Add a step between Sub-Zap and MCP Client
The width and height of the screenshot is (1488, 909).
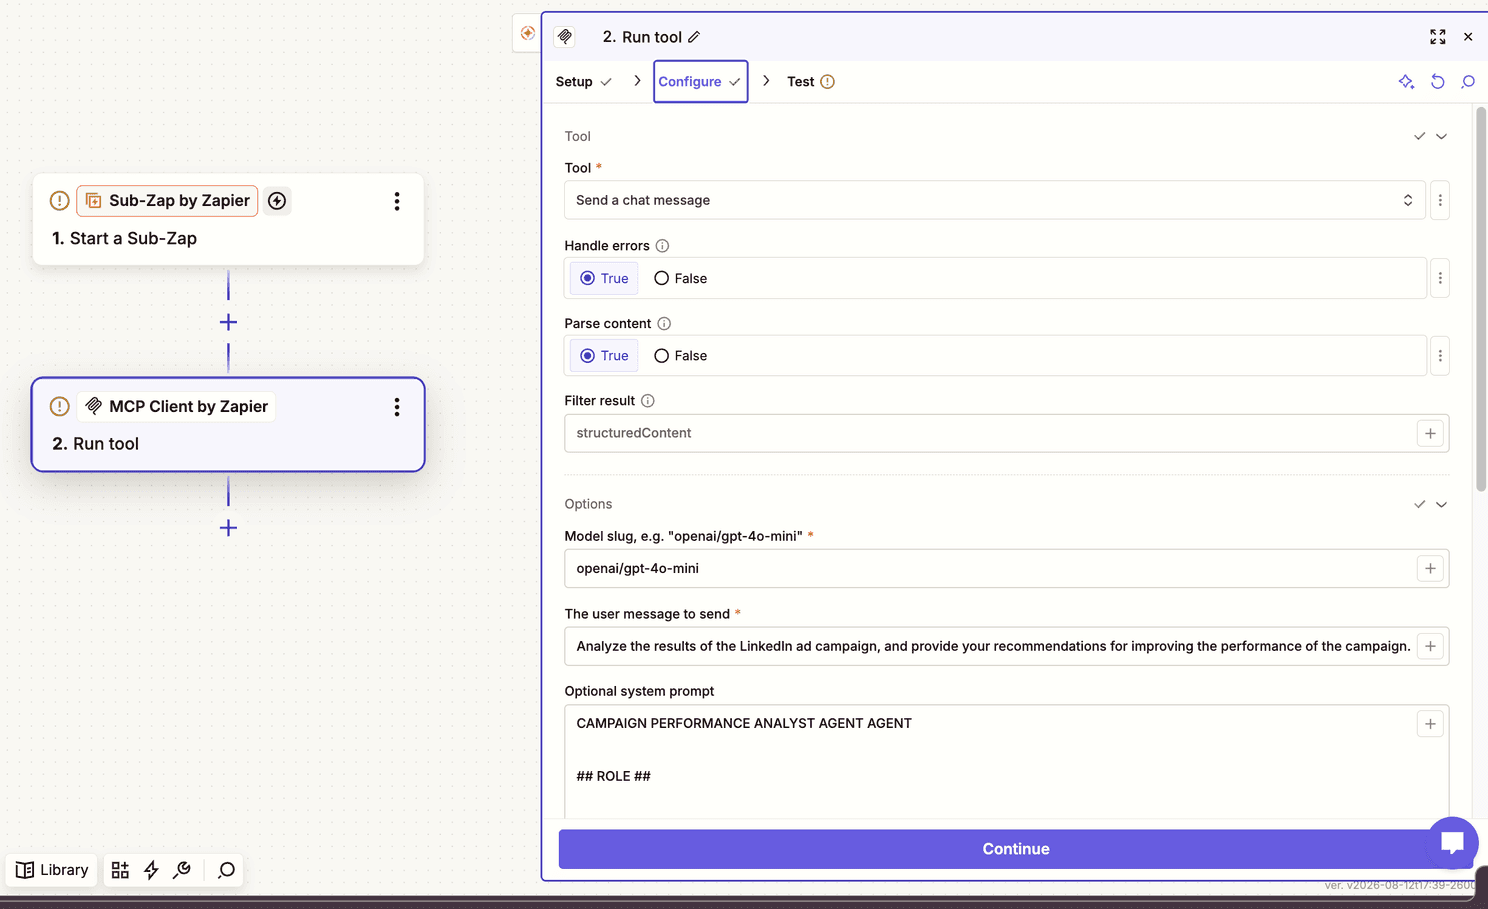click(228, 322)
